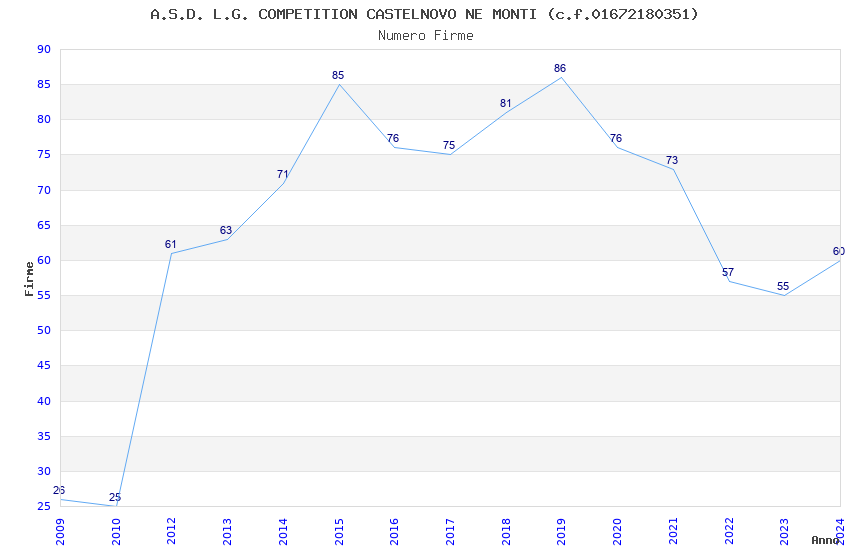Click y-axis tick label 35
The height and width of the screenshot is (550, 850).
click(x=44, y=436)
